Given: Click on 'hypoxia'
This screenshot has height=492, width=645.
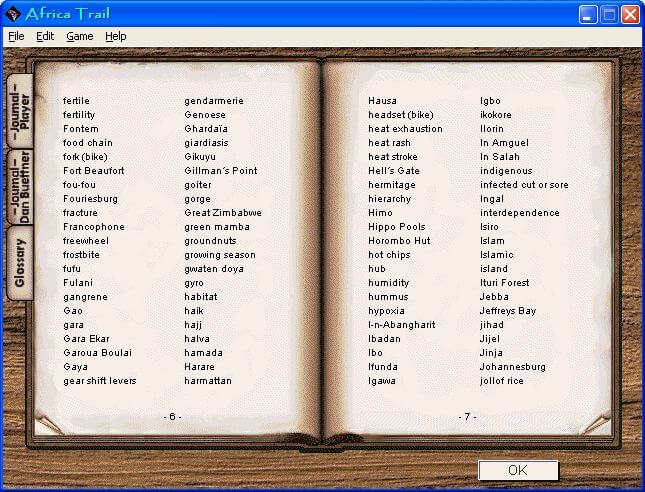Looking at the screenshot, I should click(386, 311).
